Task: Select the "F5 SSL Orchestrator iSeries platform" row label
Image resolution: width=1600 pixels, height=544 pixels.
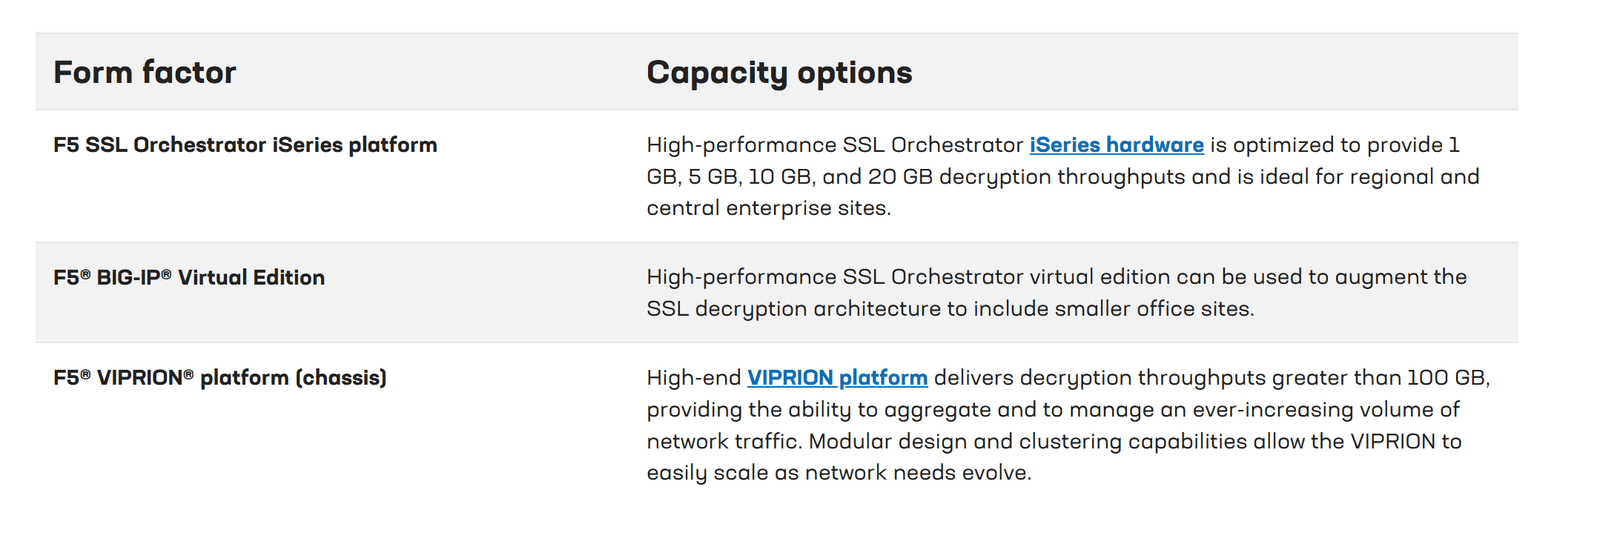Action: point(245,145)
